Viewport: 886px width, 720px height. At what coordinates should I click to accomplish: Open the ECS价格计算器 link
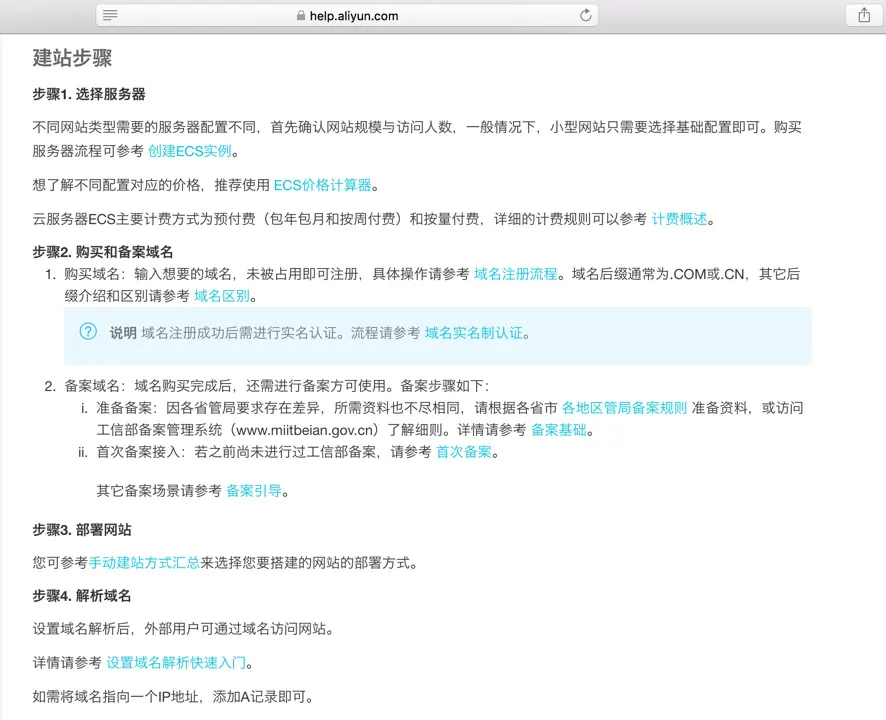coord(323,185)
